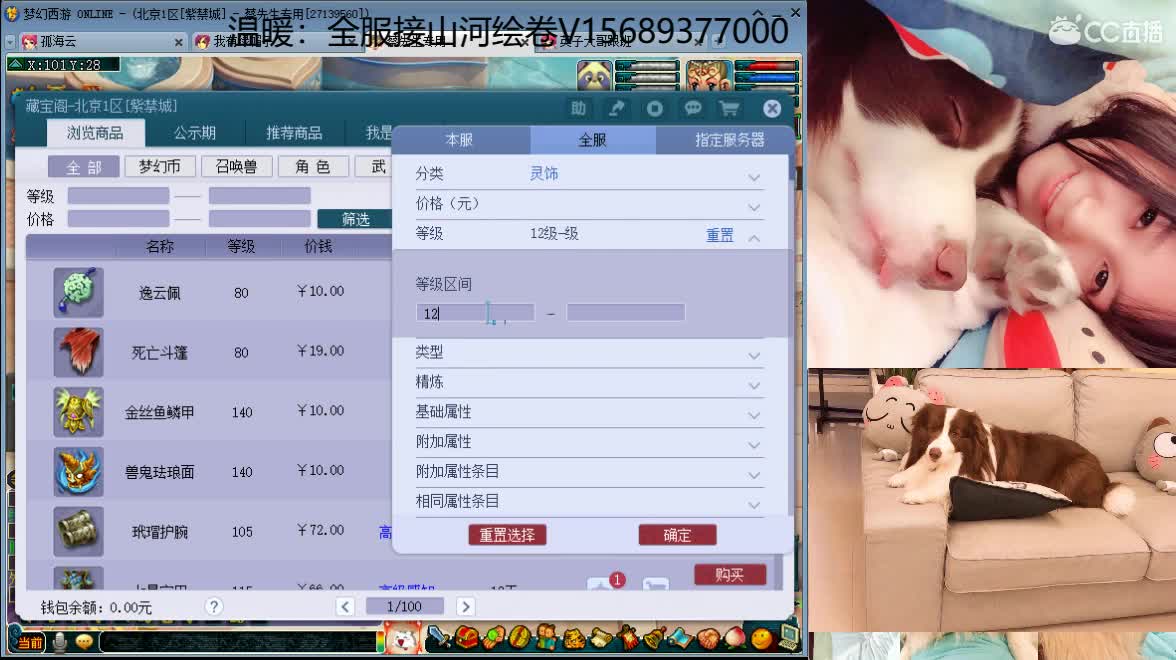Click the left 价格 minimum input field
The height and width of the screenshot is (660, 1176).
118,218
